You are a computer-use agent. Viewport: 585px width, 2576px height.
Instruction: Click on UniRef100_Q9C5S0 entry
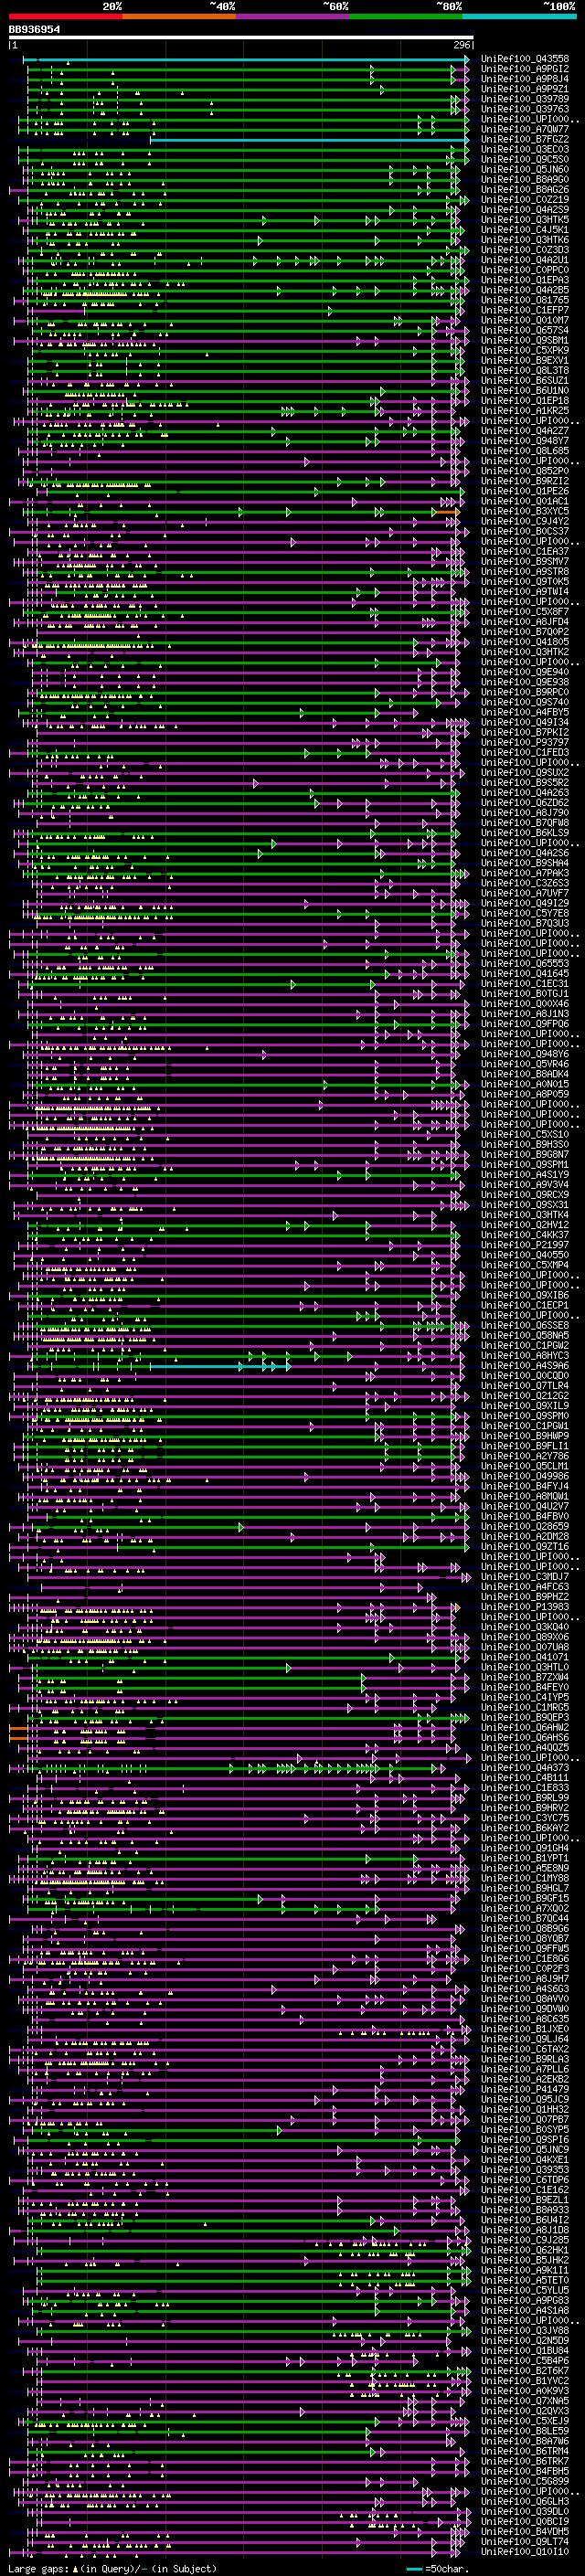(x=524, y=160)
